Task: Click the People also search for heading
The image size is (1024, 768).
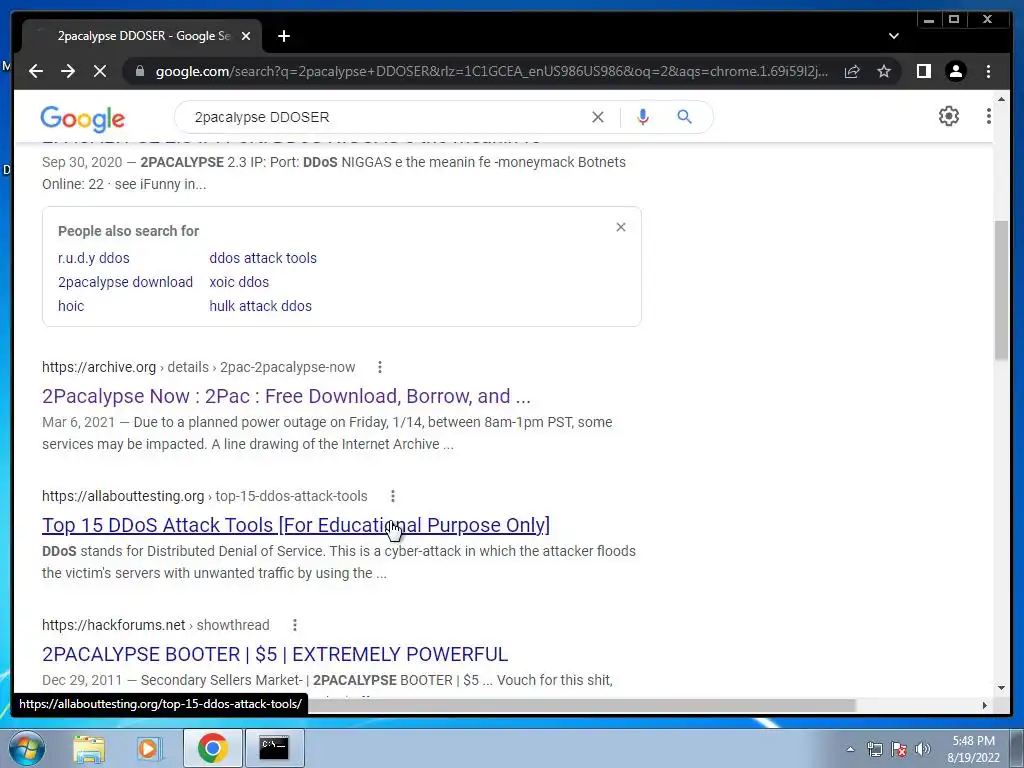Action: click(128, 231)
